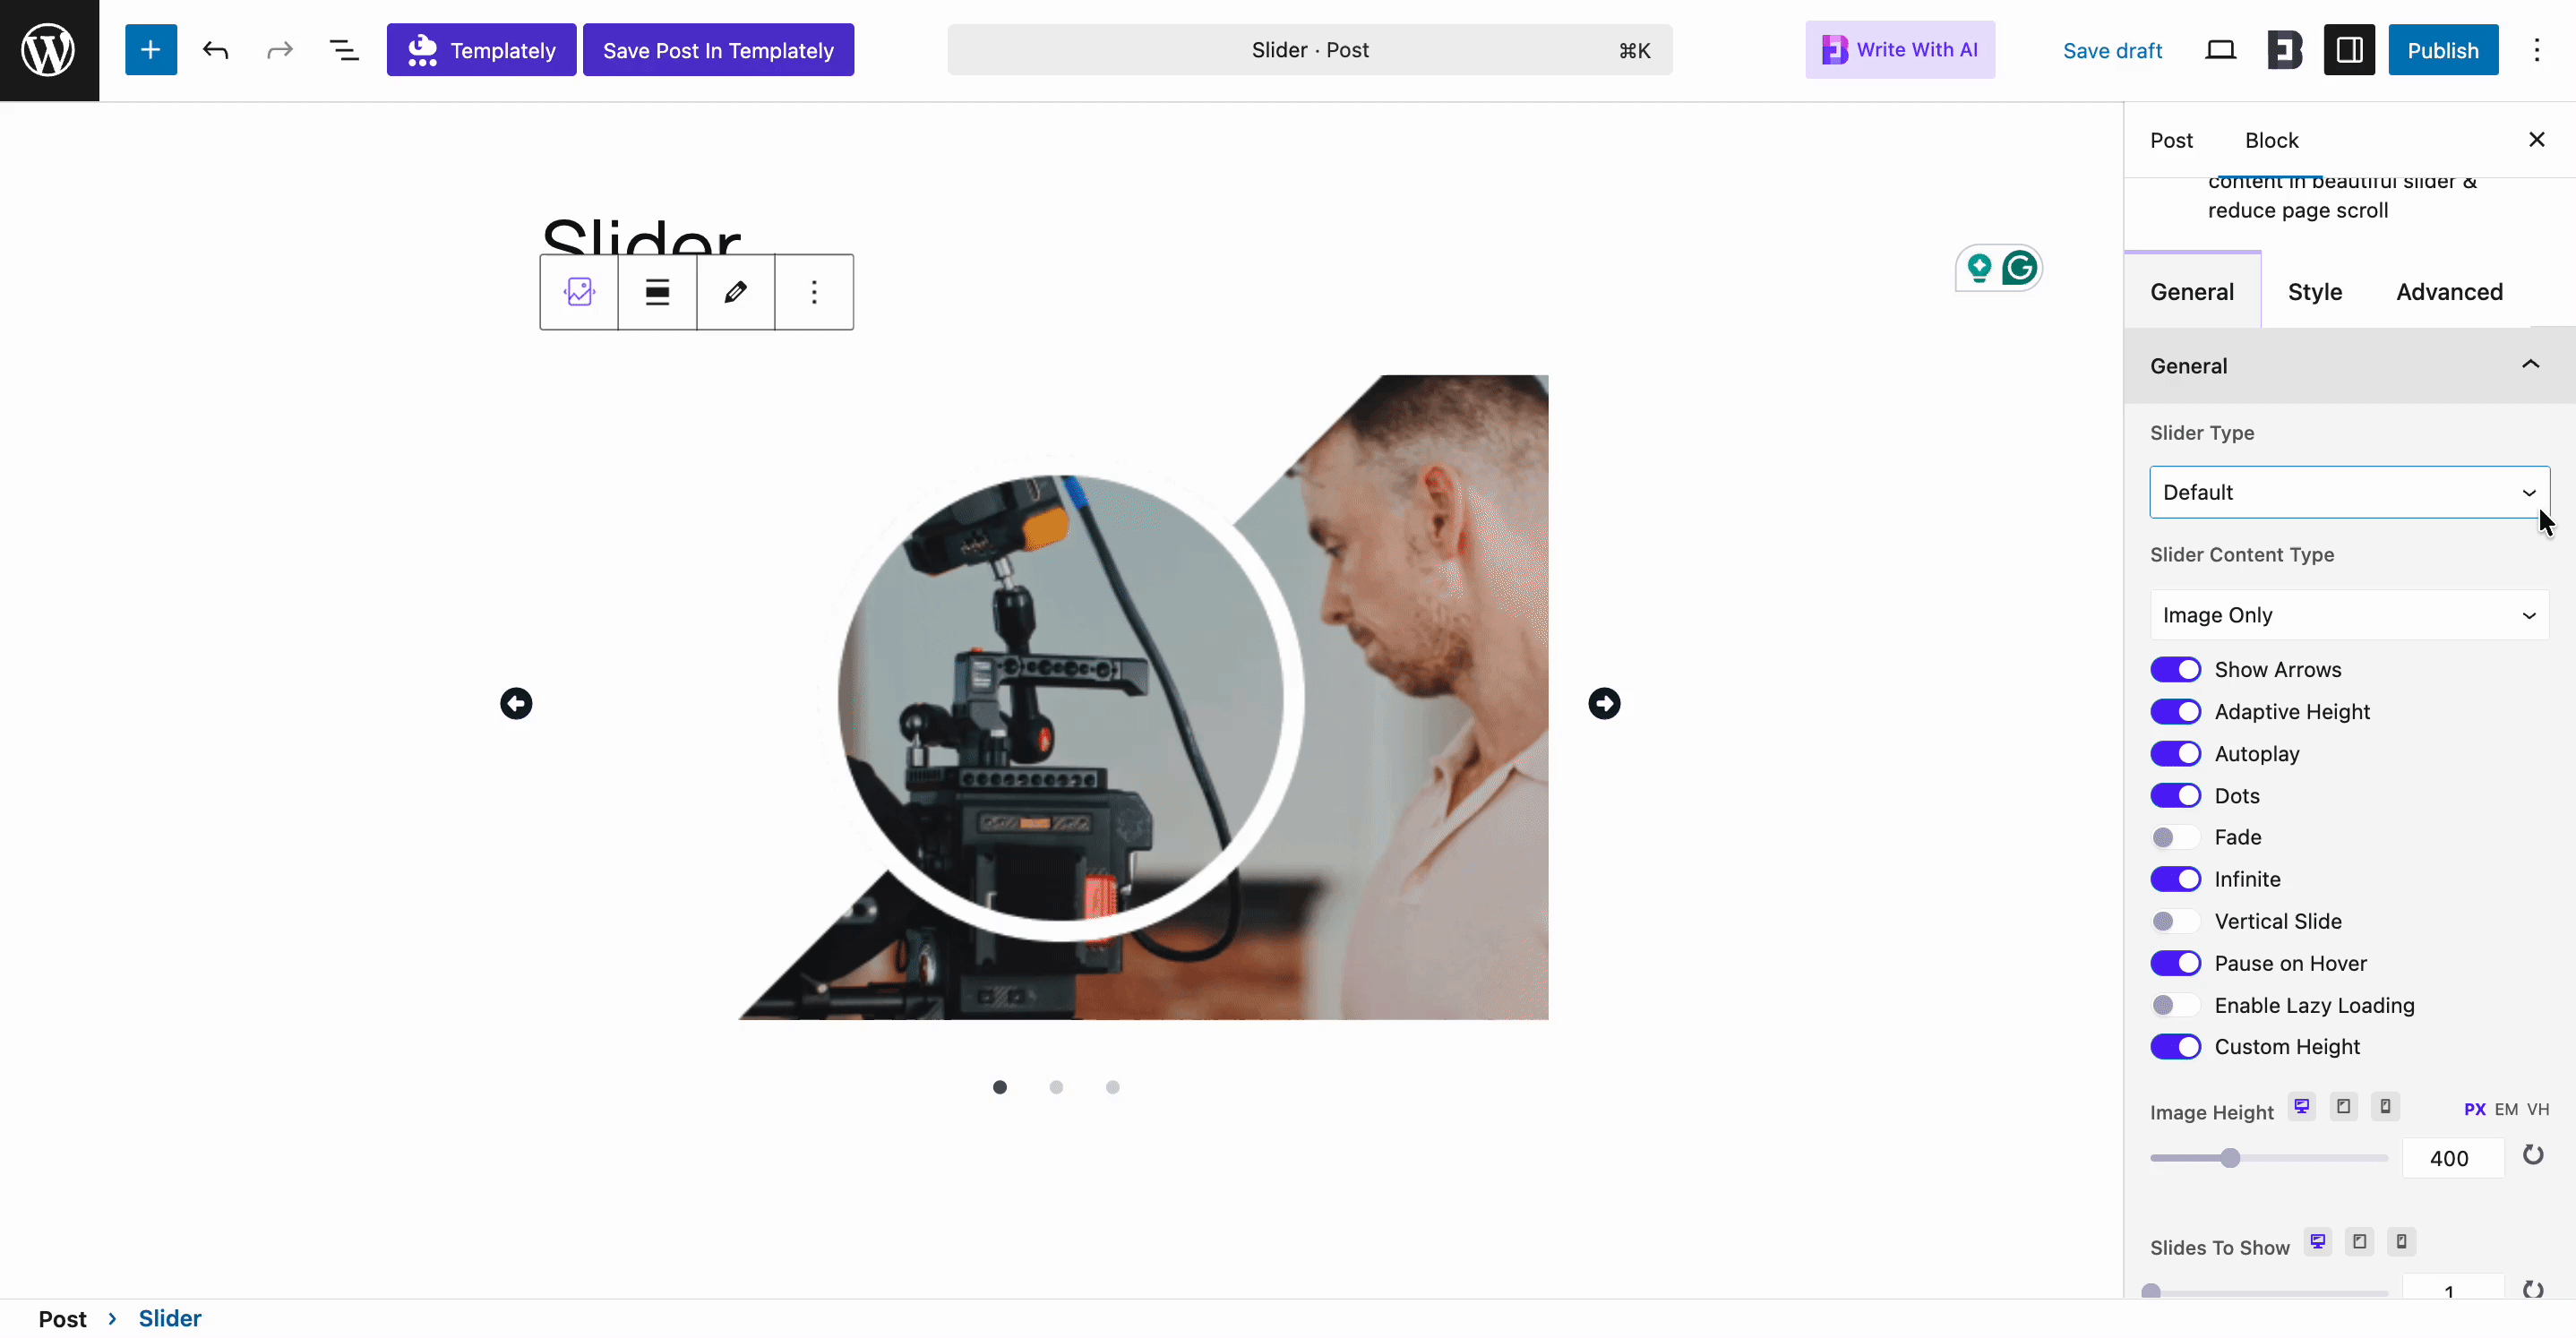Open the Slider Content Type dropdown
The width and height of the screenshot is (2576, 1338).
(x=2348, y=615)
